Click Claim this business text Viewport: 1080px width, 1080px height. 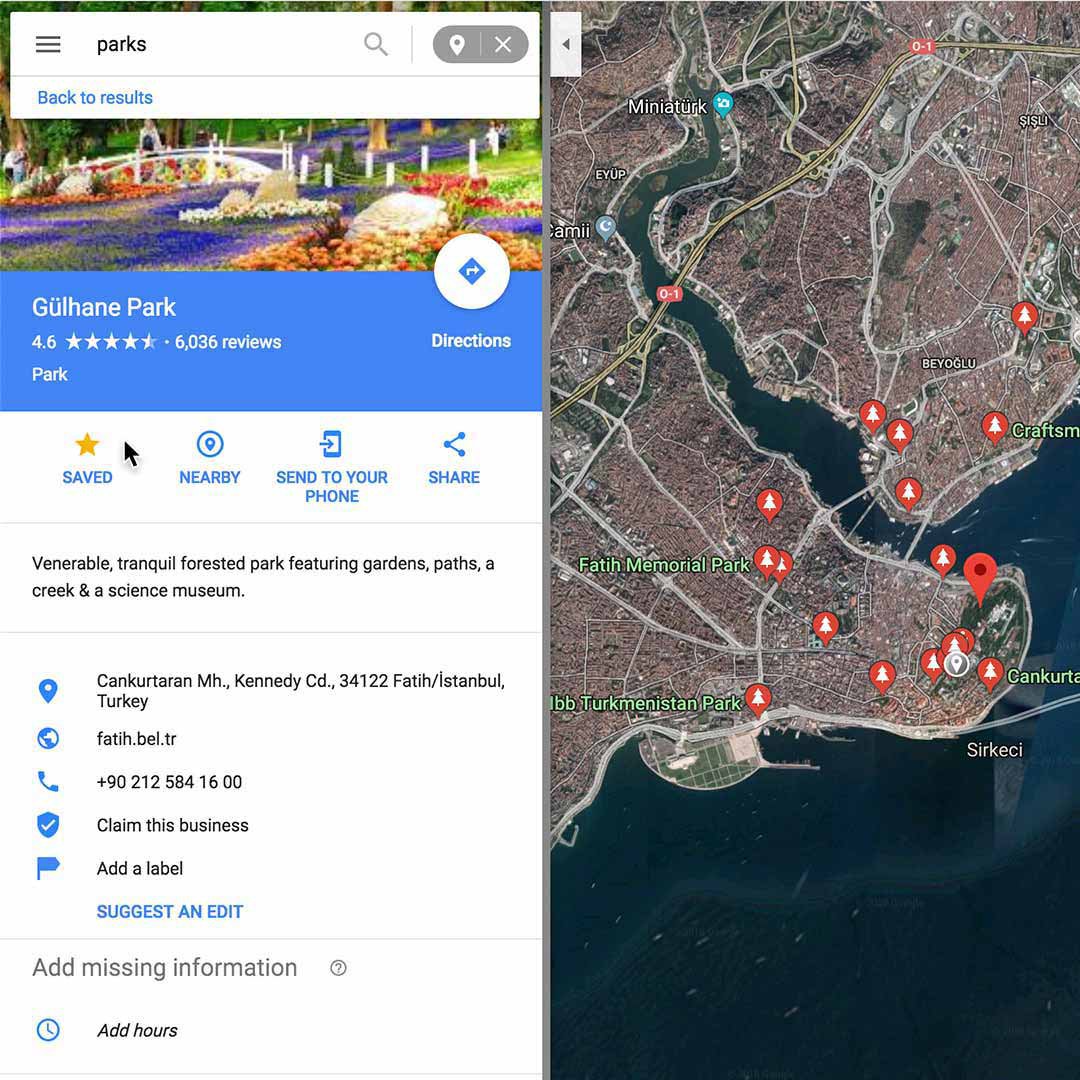173,826
